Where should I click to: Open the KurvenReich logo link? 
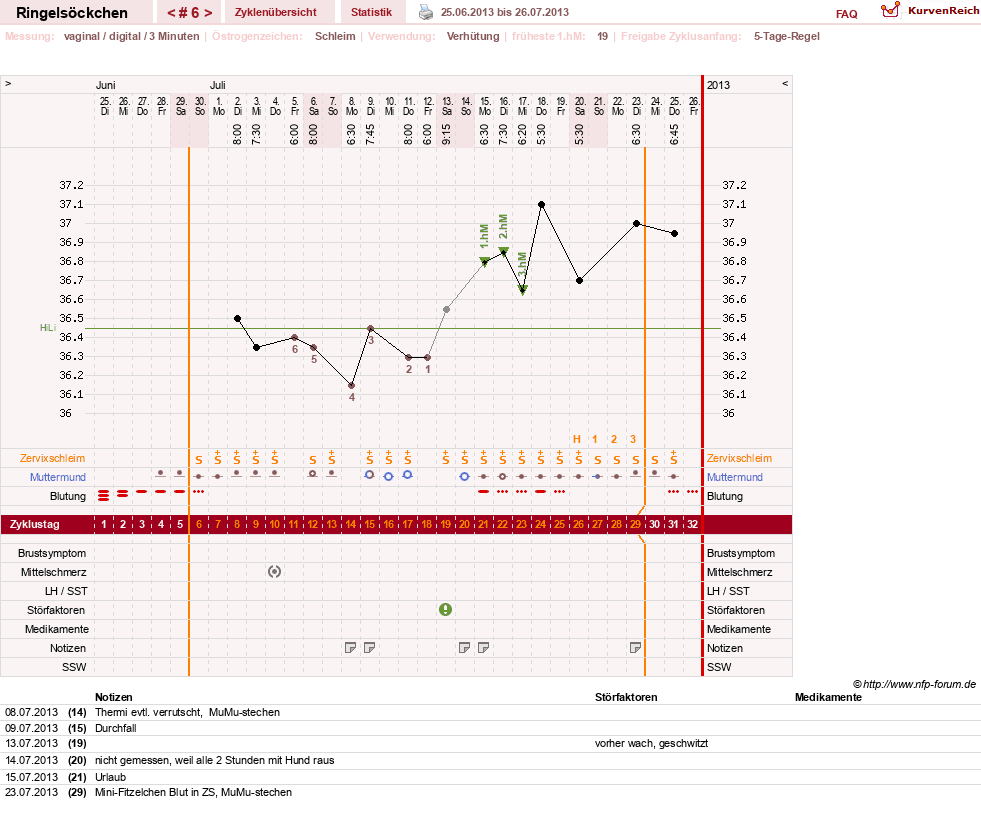[x=929, y=11]
